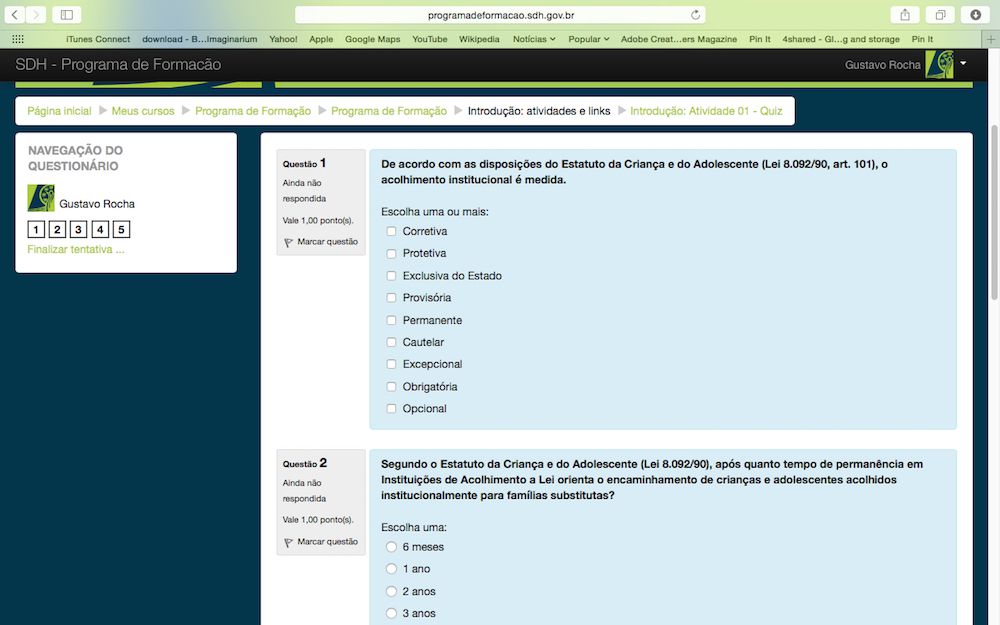Click the flag icon for Questão 1
The height and width of the screenshot is (625, 1000).
[288, 242]
